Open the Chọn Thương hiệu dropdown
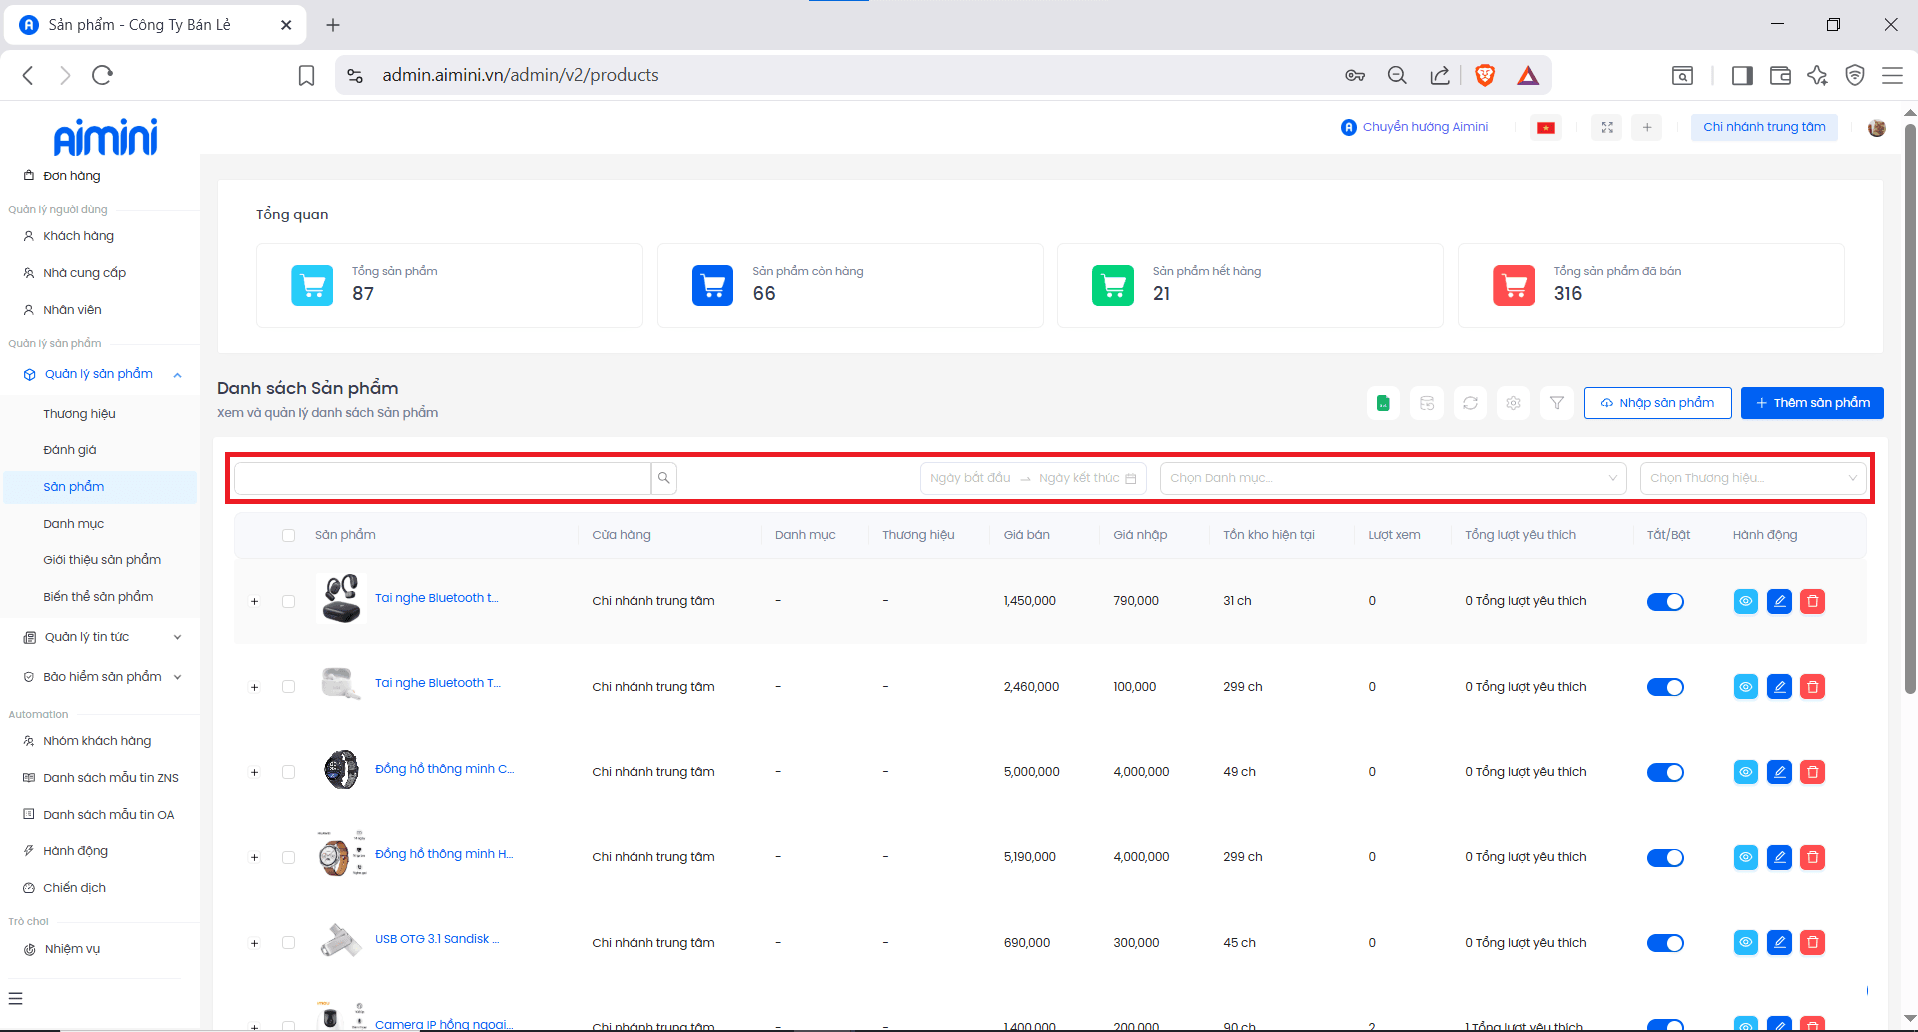This screenshot has height=1032, width=1918. point(1752,478)
